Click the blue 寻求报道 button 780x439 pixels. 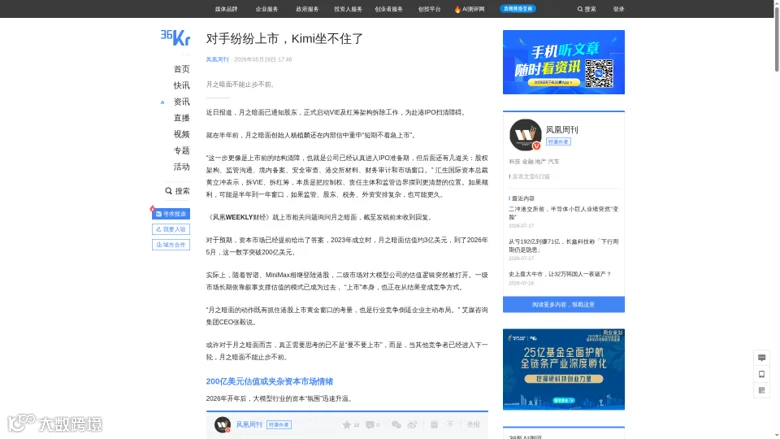(x=171, y=214)
